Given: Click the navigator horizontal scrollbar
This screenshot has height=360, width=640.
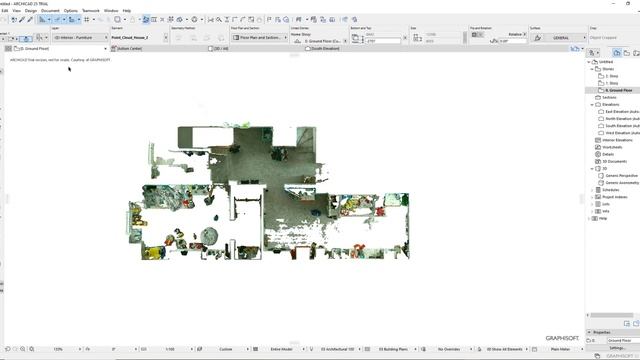Looking at the screenshot, I should point(611,315).
